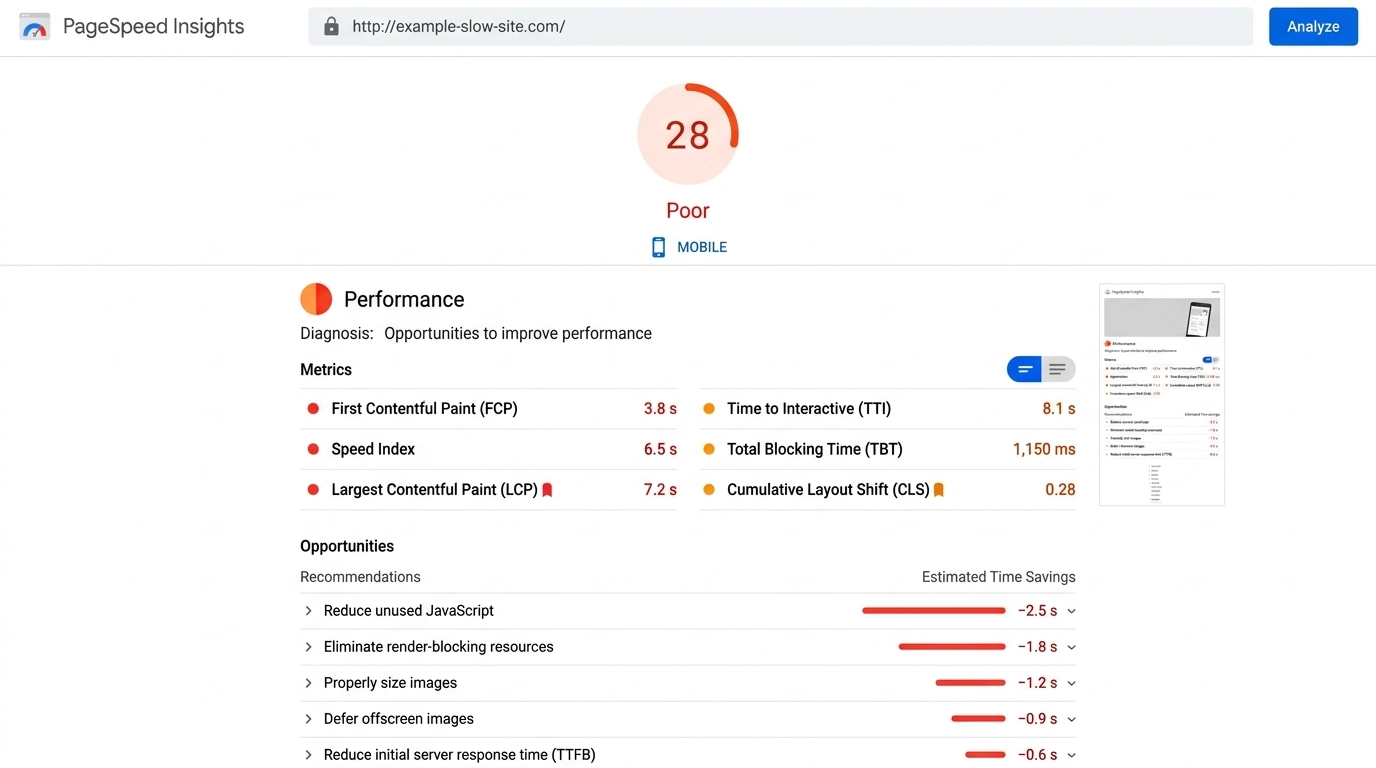This screenshot has height=768, width=1376.
Task: Click orange status dot for Time to Interactive
Action: (x=709, y=409)
